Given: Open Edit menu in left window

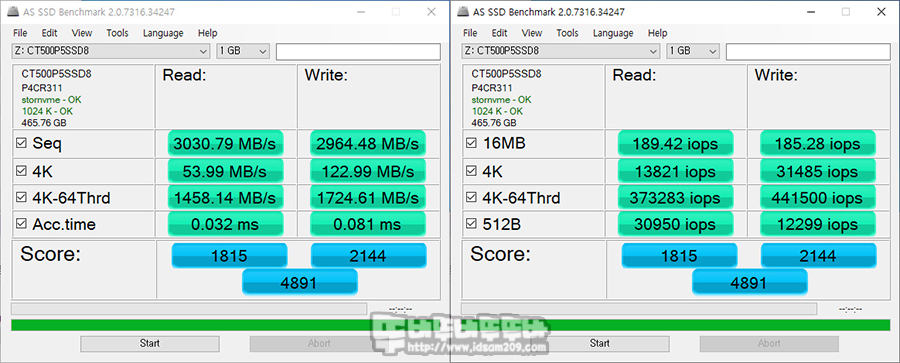Looking at the screenshot, I should [49, 33].
